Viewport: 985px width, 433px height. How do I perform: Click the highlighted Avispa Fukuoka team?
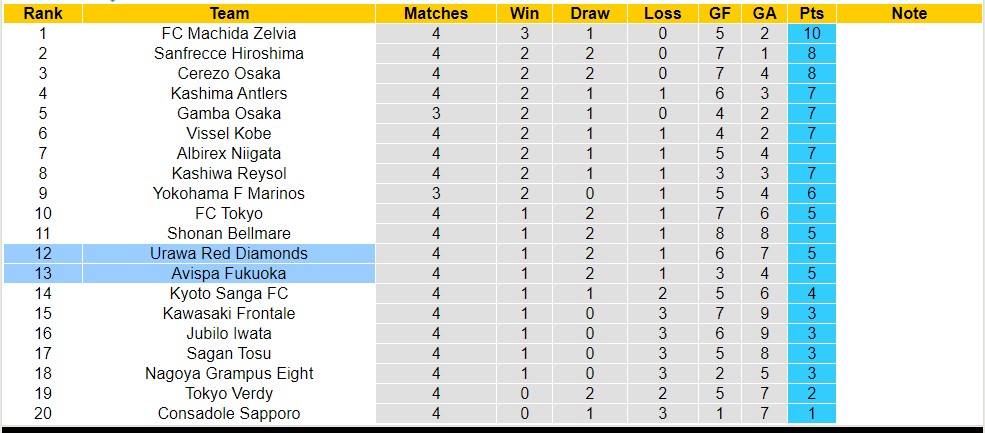(x=229, y=273)
